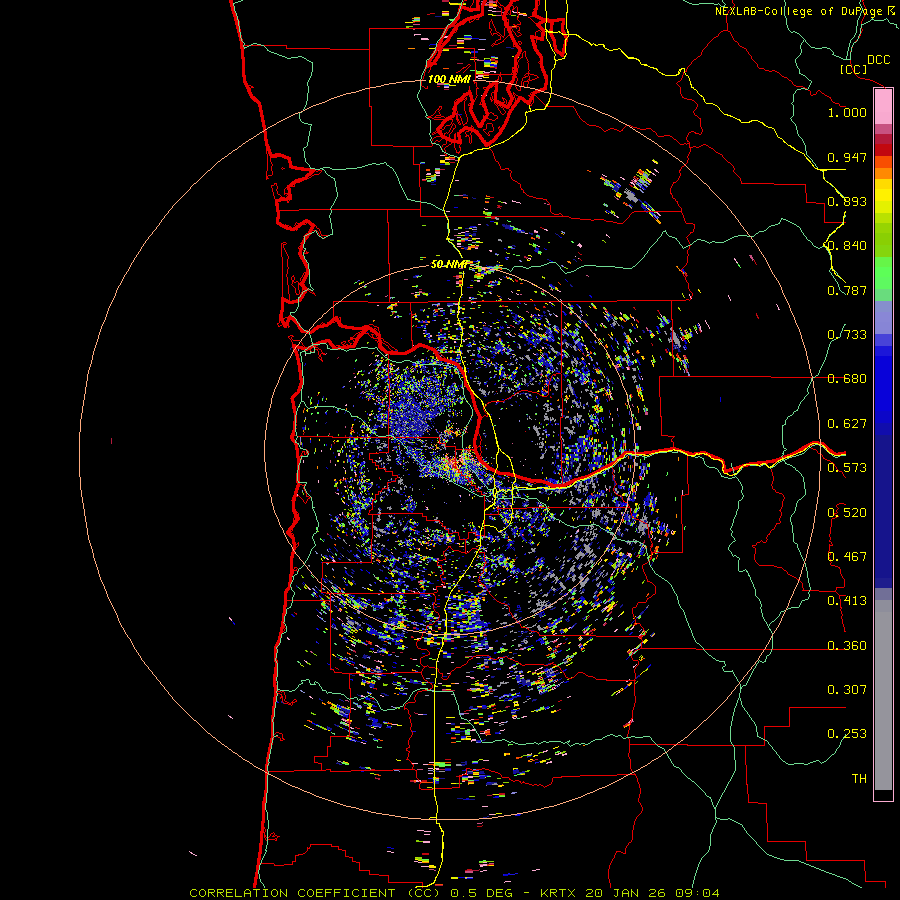Screen dimensions: 900x900
Task: Pick the pink top segment of color bar
Action: [x=883, y=107]
